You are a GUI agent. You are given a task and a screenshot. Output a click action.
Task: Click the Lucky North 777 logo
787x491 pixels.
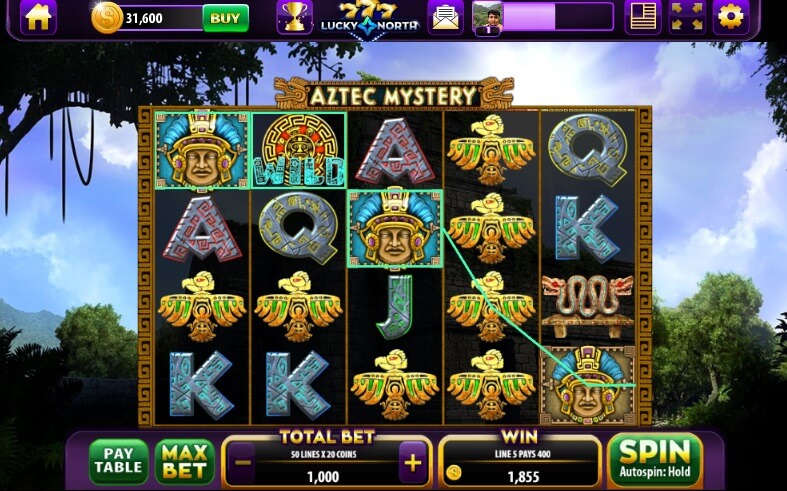point(369,17)
